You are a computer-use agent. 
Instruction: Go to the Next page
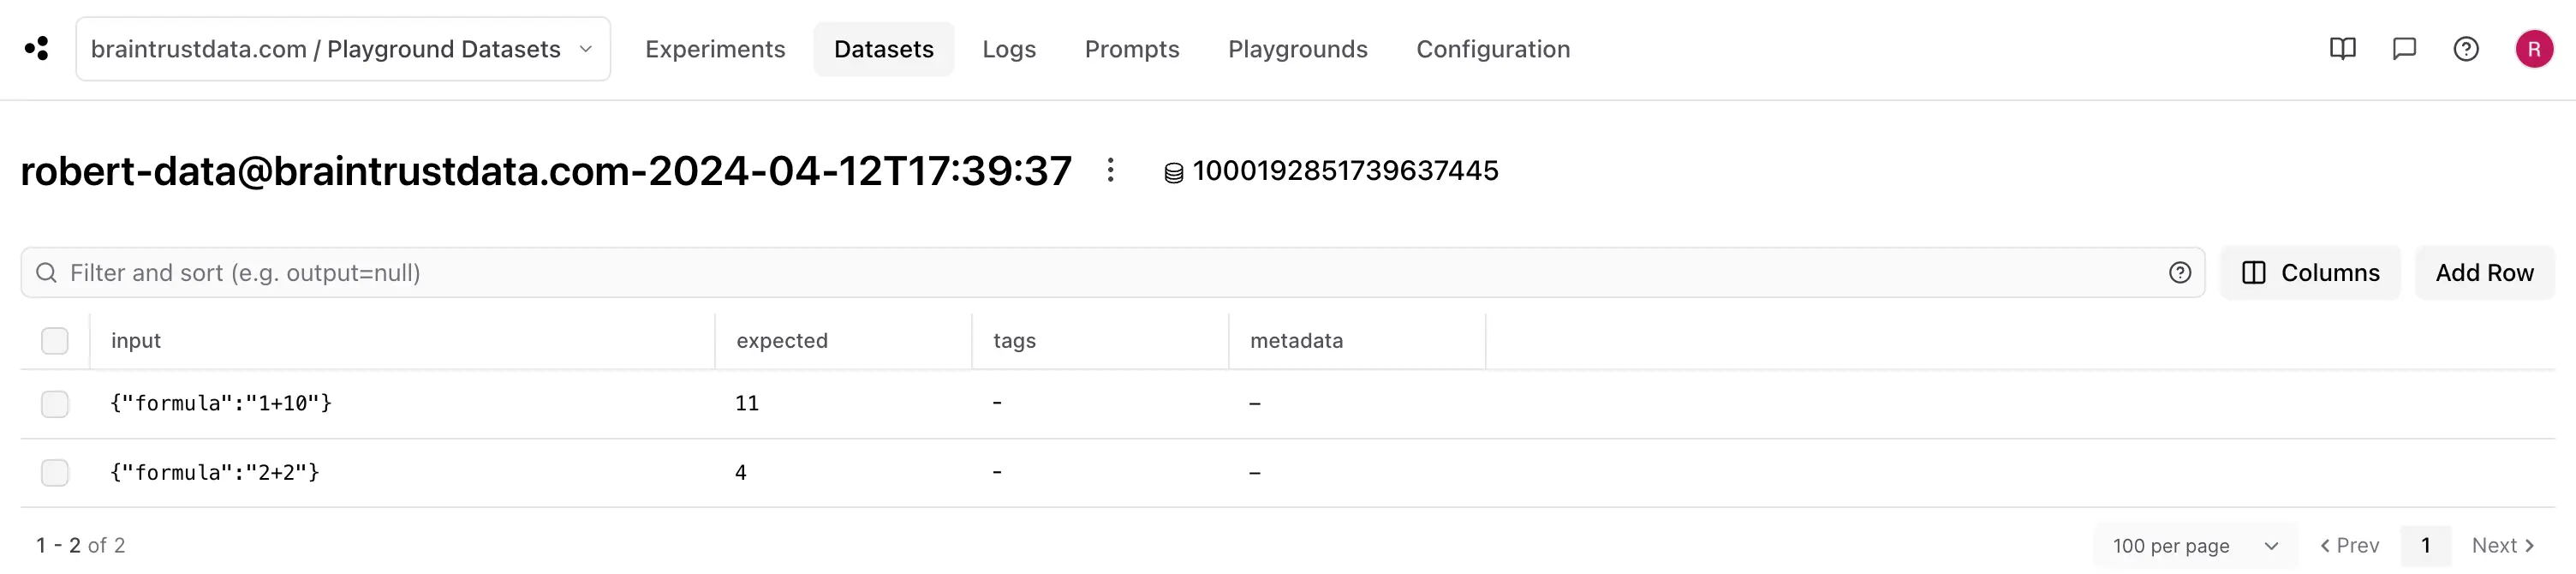click(x=2503, y=546)
